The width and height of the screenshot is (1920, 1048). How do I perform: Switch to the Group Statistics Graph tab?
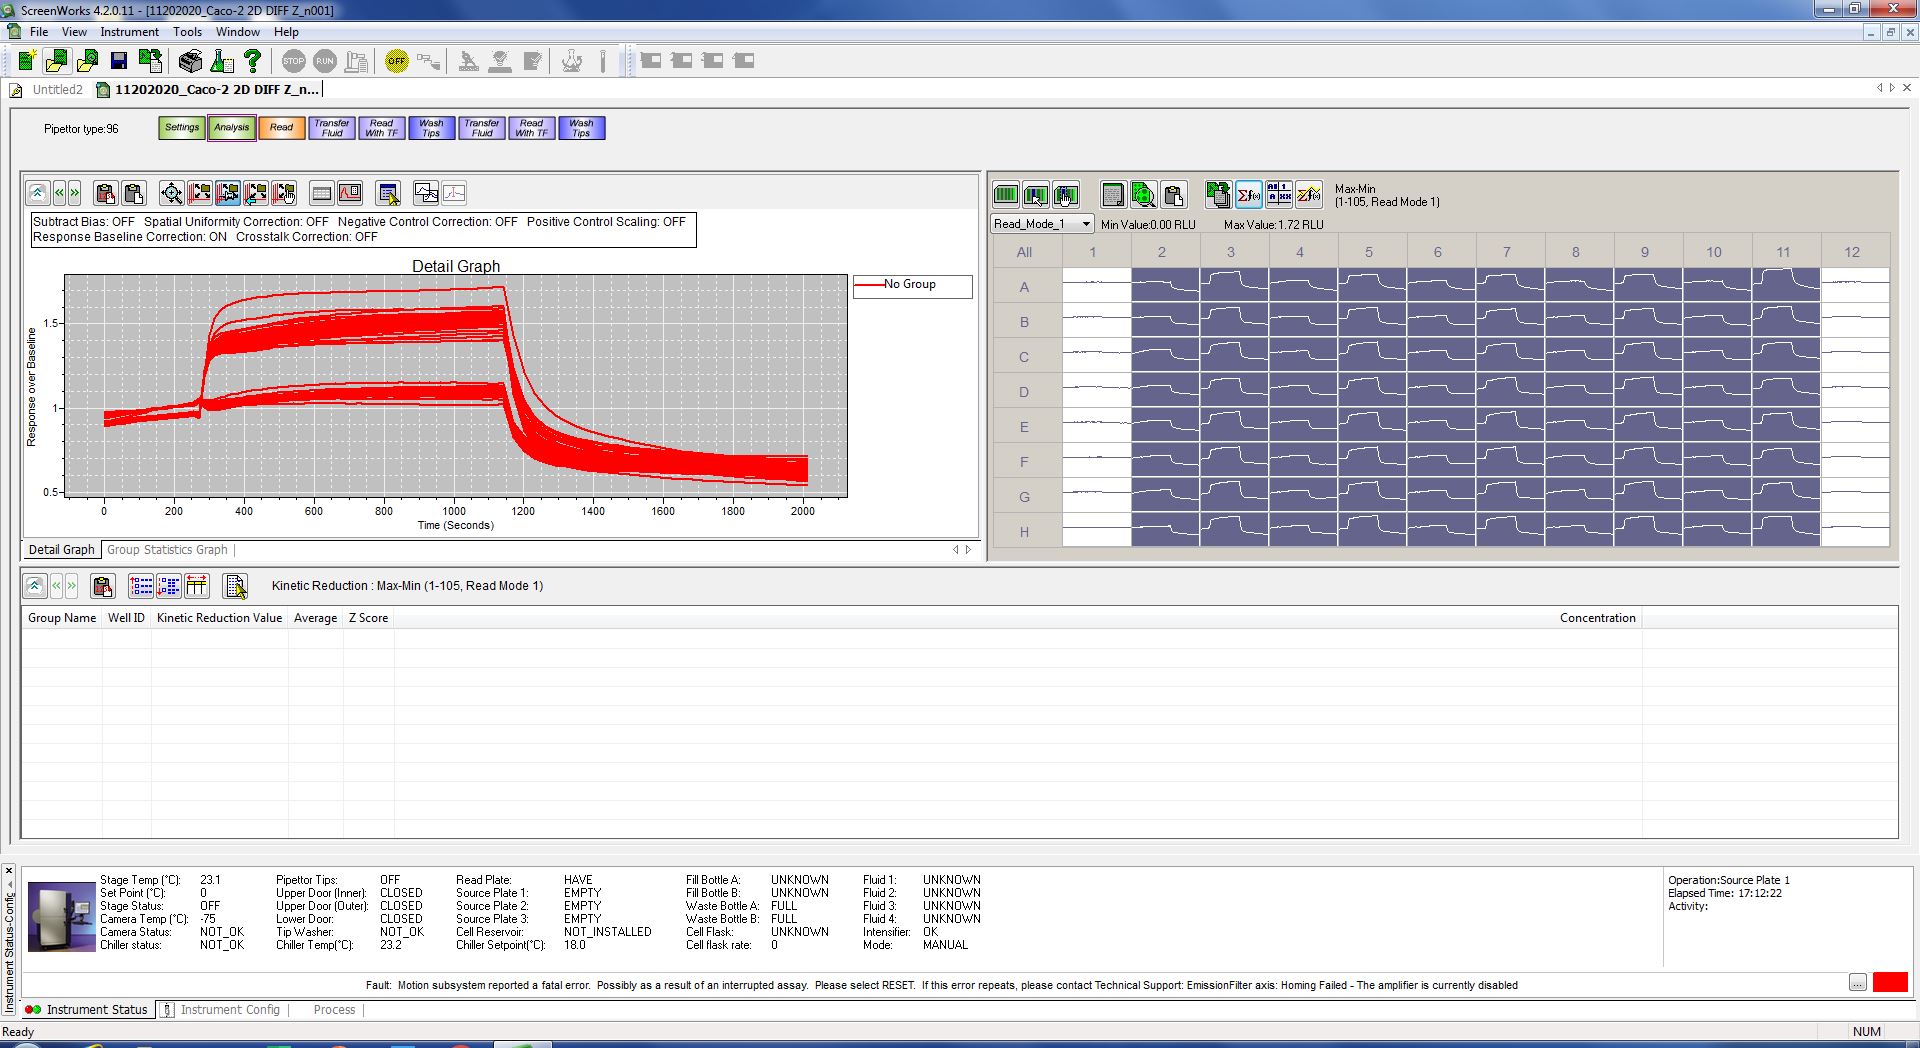pos(167,550)
